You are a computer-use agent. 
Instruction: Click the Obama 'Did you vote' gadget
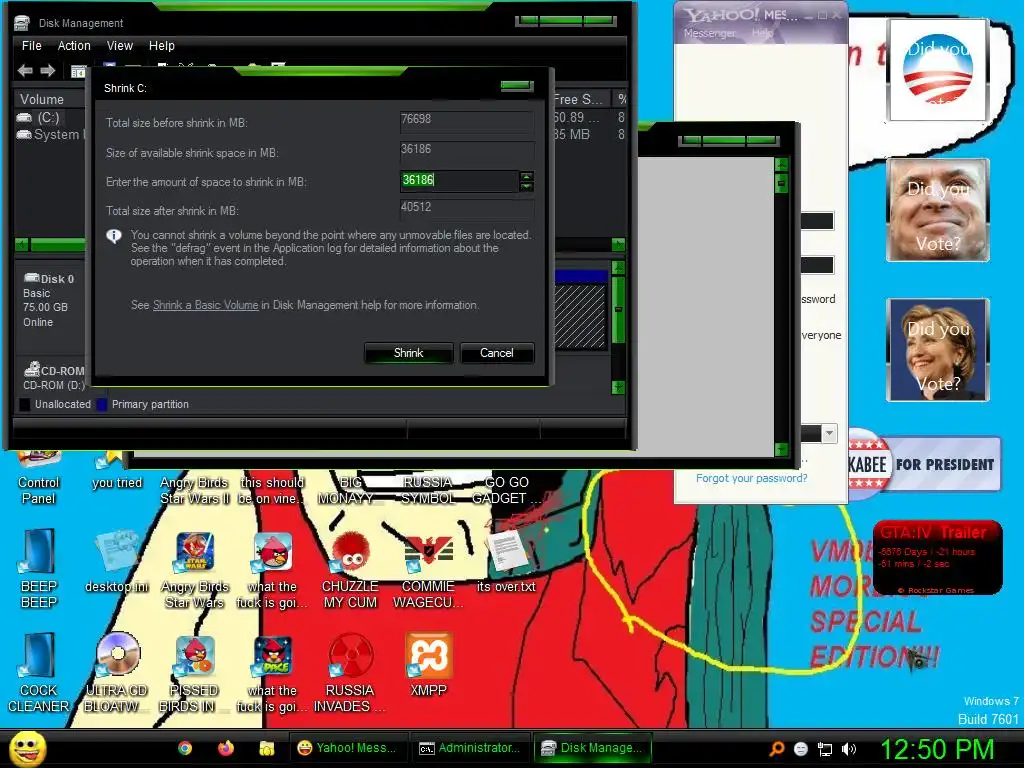click(938, 69)
